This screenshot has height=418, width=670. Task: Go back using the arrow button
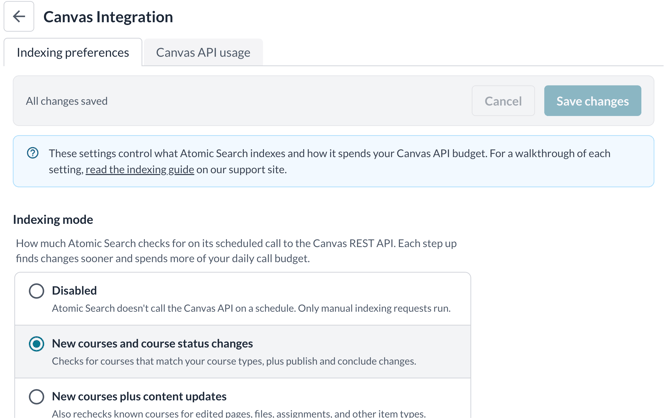19,17
